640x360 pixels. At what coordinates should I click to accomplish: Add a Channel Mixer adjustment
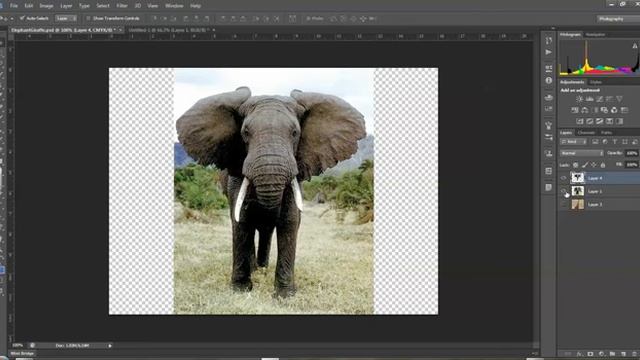point(614,110)
